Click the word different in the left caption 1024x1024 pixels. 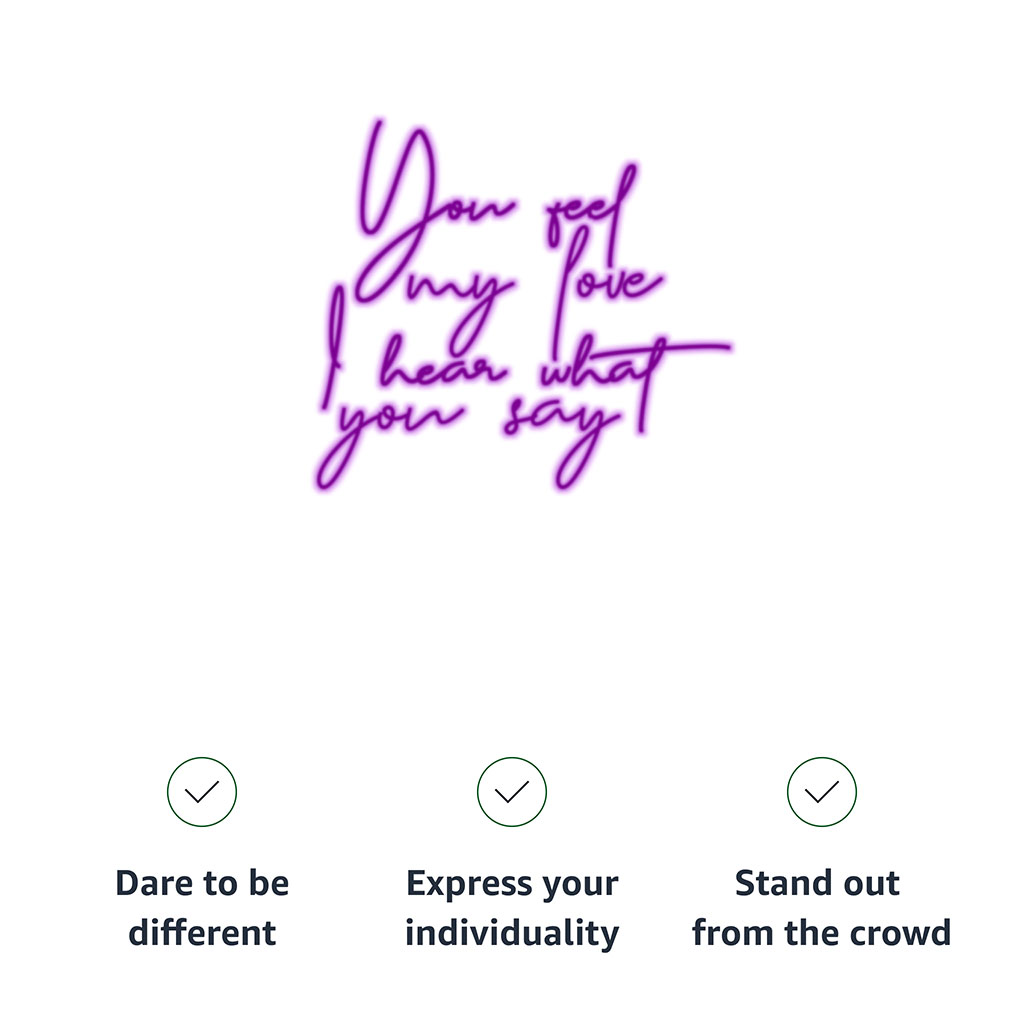[202, 932]
